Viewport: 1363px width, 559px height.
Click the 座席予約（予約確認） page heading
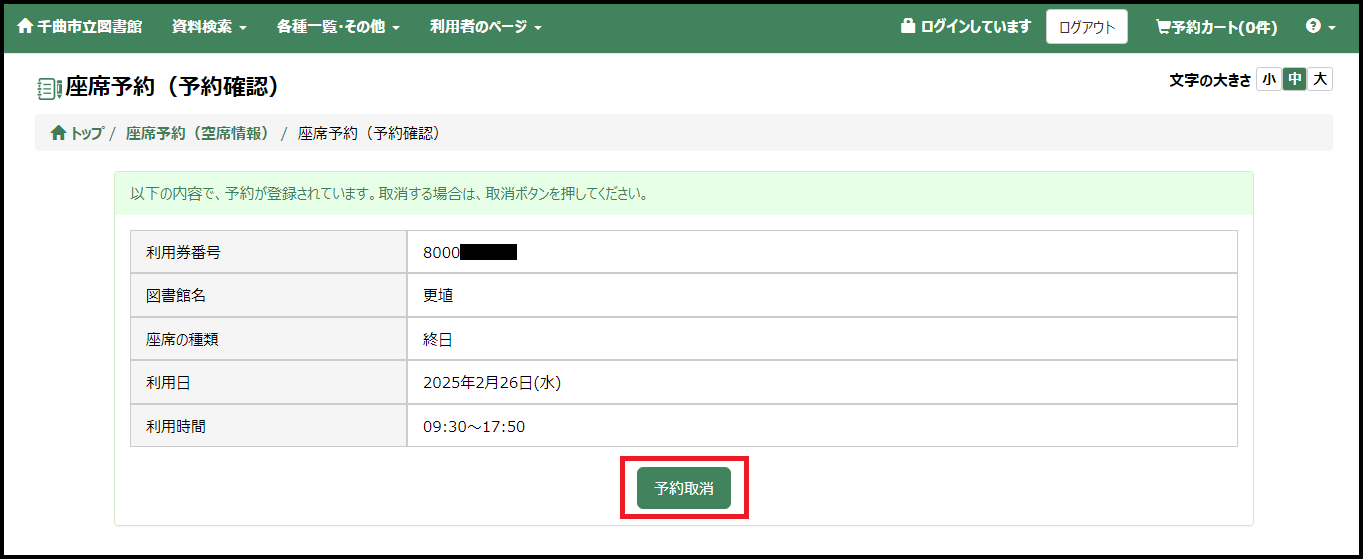pyautogui.click(x=172, y=87)
